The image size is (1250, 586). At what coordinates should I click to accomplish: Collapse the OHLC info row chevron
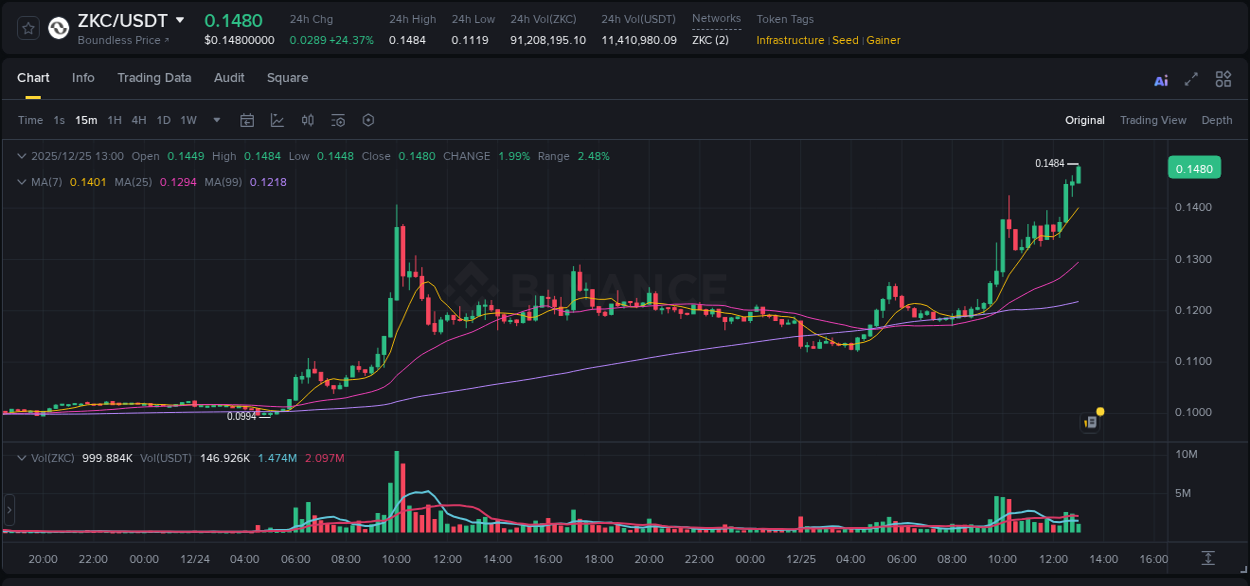click(x=20, y=156)
